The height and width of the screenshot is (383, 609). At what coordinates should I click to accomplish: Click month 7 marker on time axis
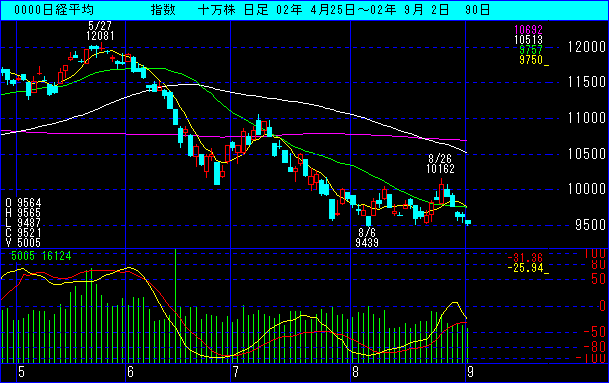pos(235,372)
